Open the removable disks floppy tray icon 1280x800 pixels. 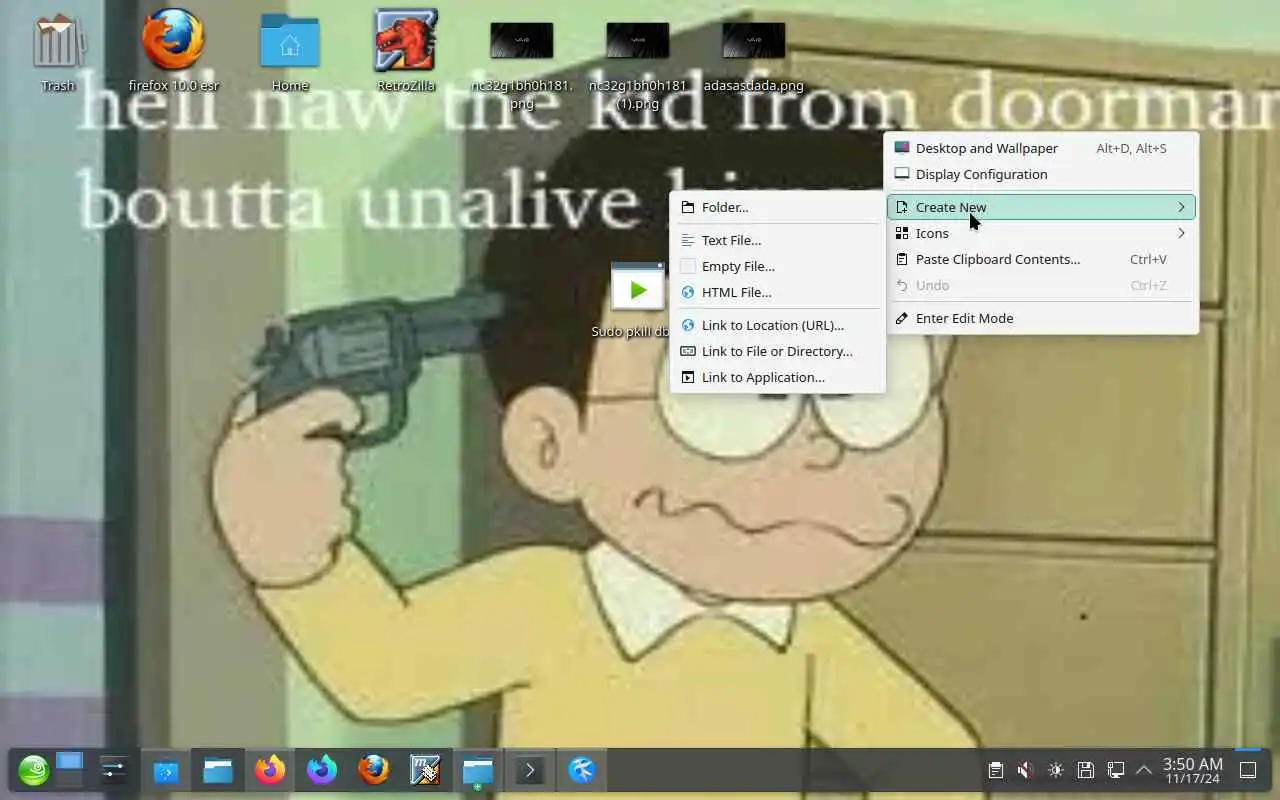point(1085,770)
